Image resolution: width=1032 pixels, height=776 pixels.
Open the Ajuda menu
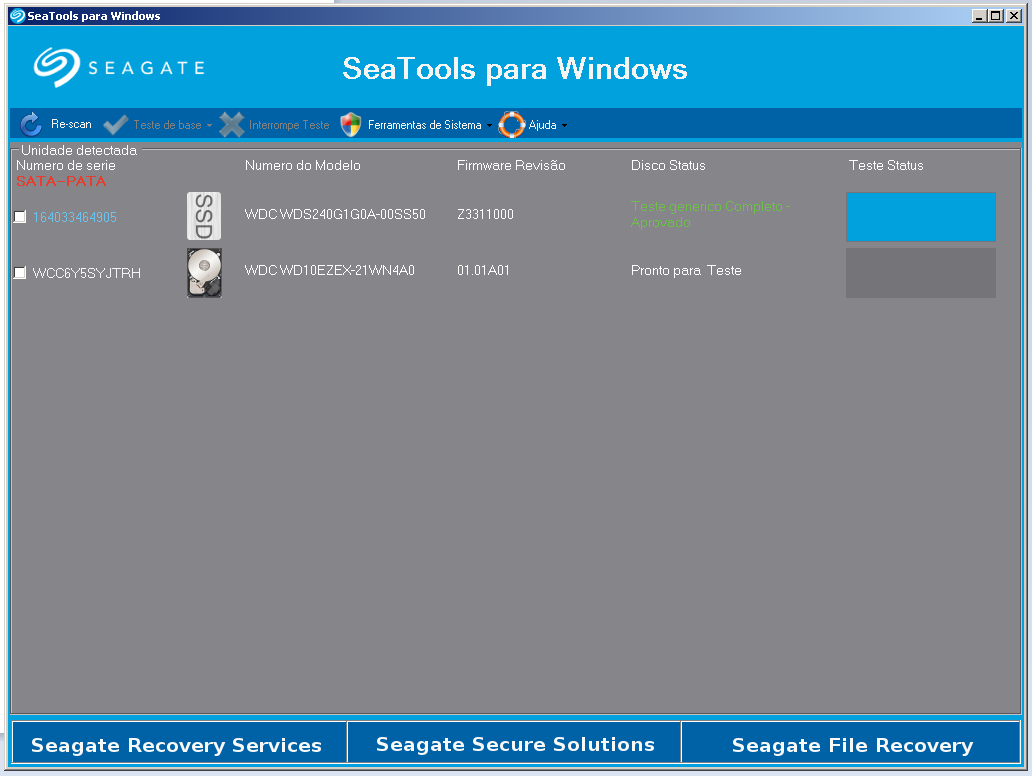[x=542, y=125]
